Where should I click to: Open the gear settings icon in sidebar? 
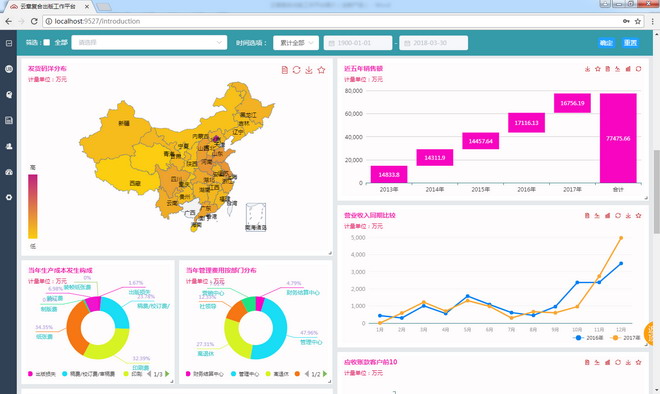(9, 197)
